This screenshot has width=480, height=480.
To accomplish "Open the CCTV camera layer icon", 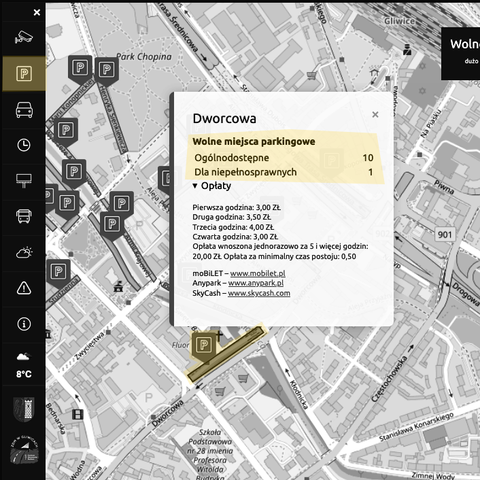I will click(x=24, y=37).
